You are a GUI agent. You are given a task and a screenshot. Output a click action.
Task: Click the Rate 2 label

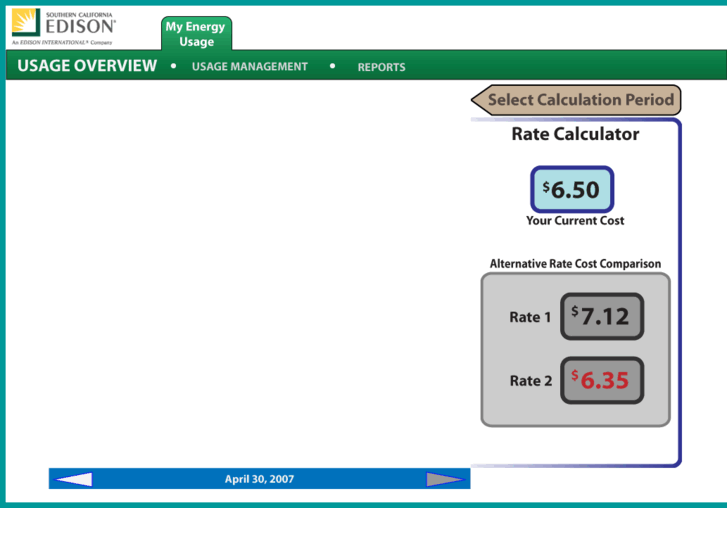pyautogui.click(x=530, y=381)
